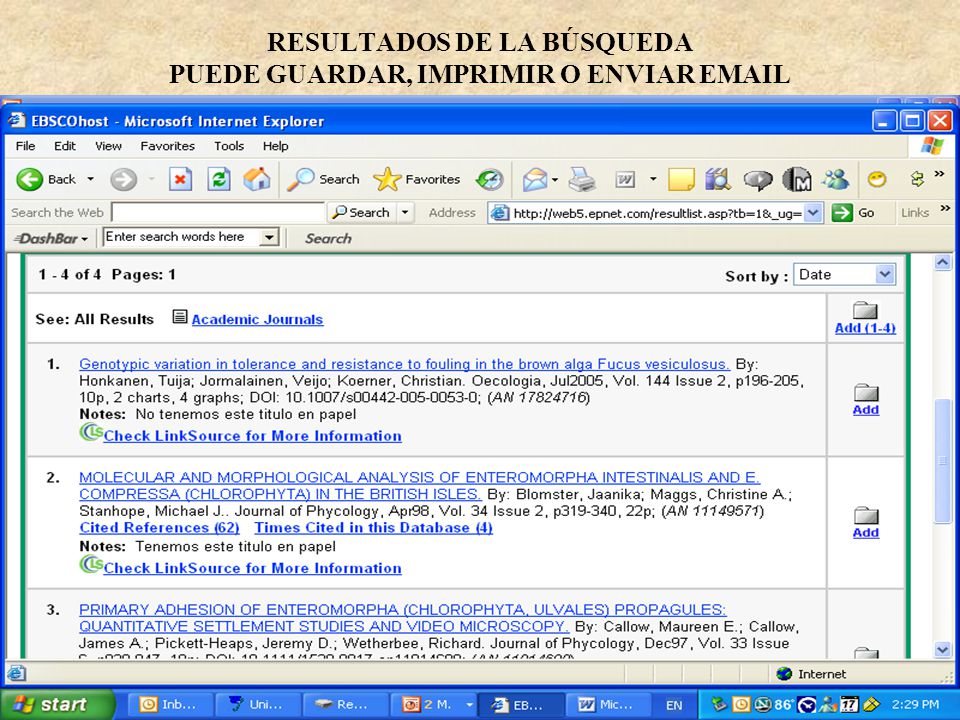The width and height of the screenshot is (960, 720).
Task: Click the vertical scrollbar thumb
Action: coord(942,461)
